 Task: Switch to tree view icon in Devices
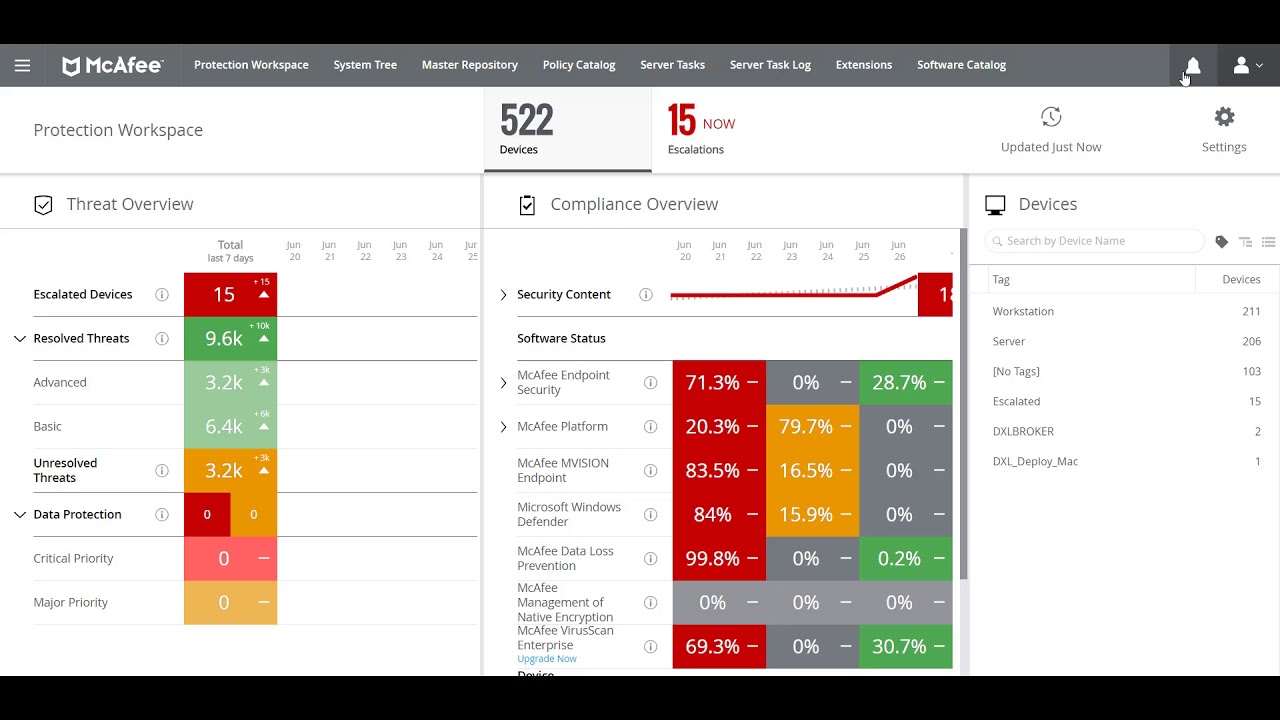click(x=1245, y=242)
